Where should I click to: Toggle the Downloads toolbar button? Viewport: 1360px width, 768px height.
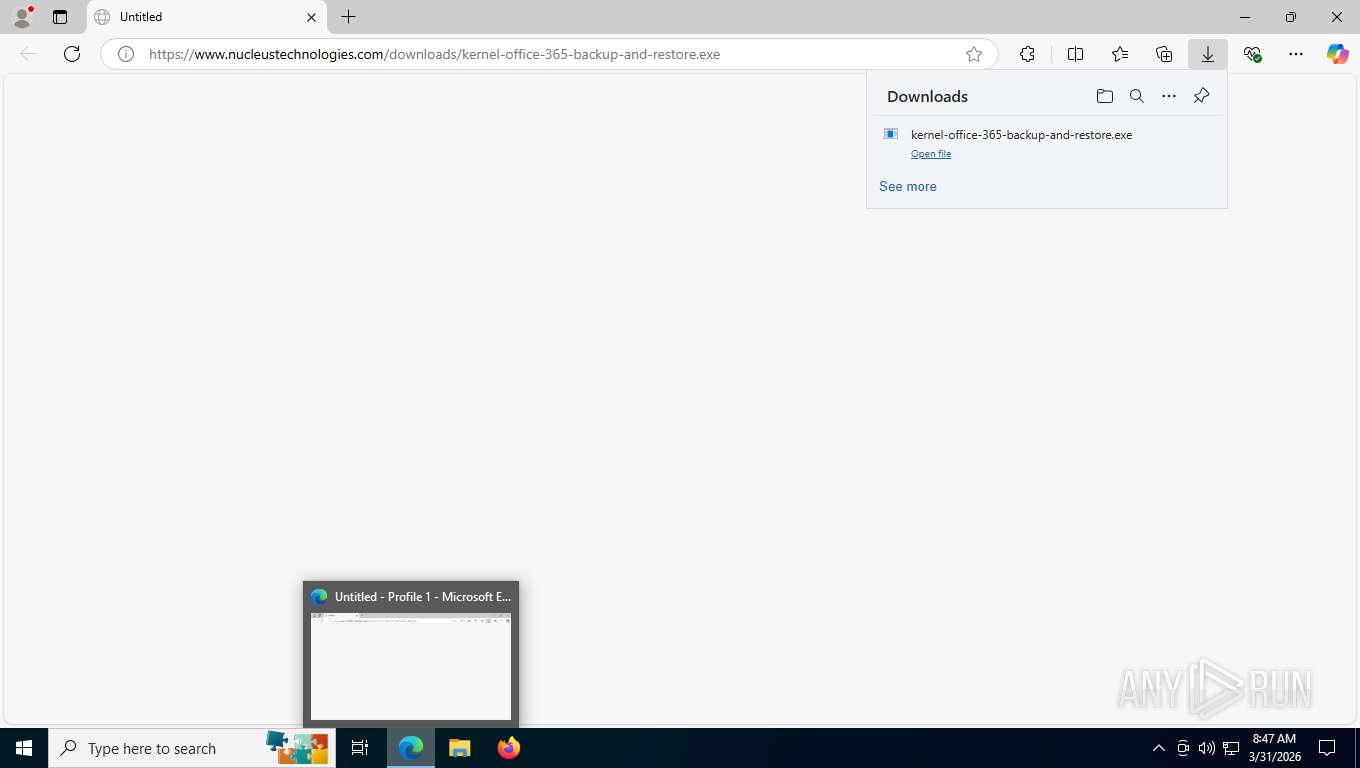pos(1208,54)
